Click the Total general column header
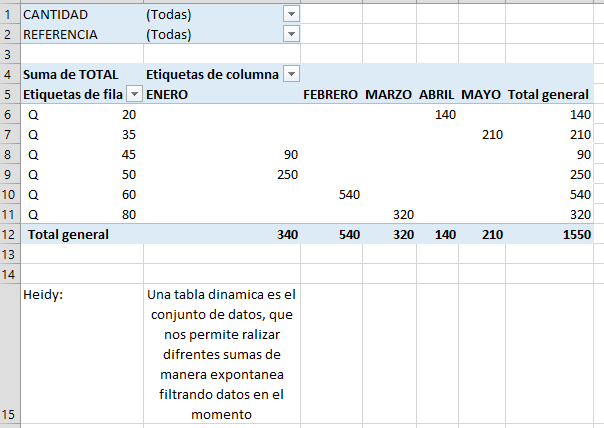 (x=549, y=94)
